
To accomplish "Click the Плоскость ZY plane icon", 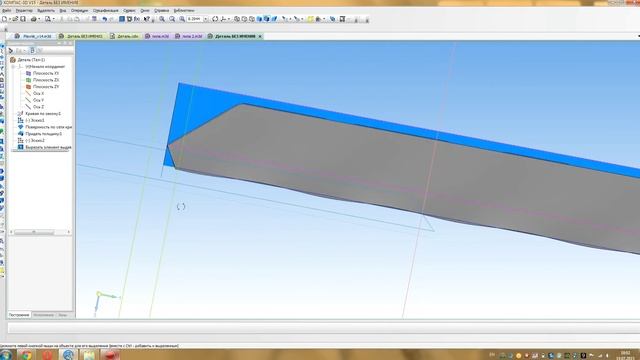I will click(x=29, y=87).
